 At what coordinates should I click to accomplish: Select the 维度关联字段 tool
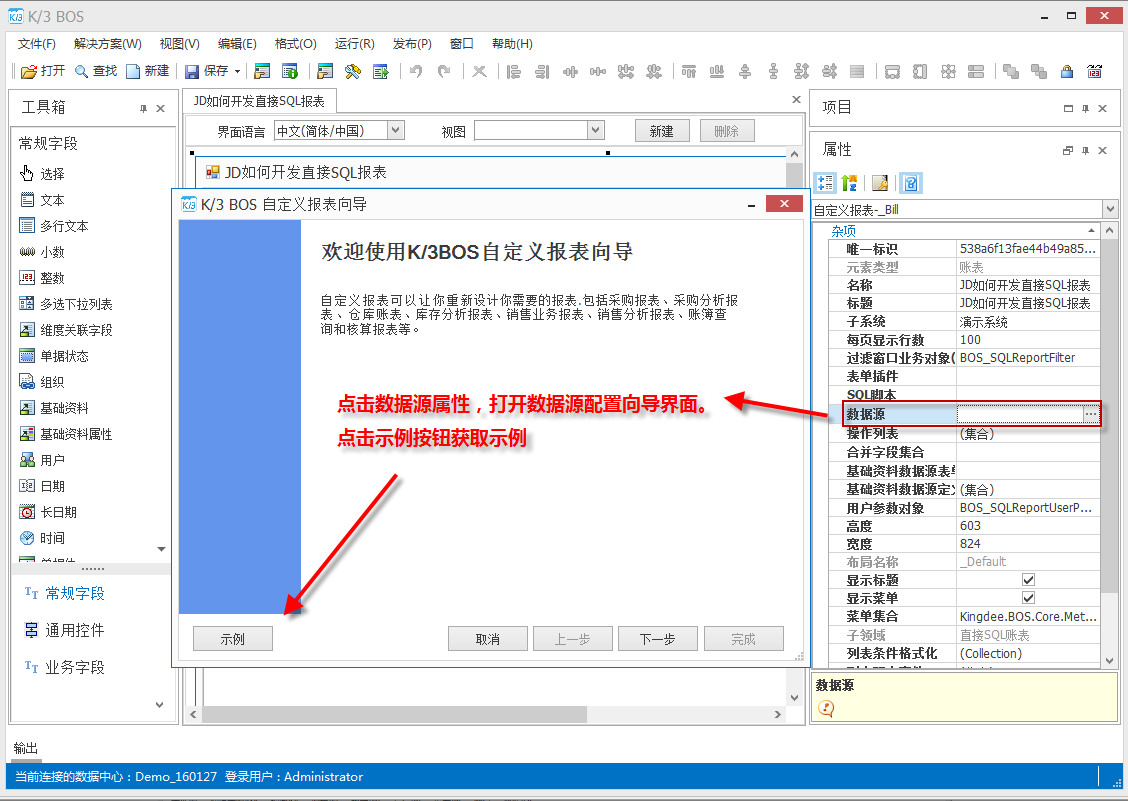point(66,330)
